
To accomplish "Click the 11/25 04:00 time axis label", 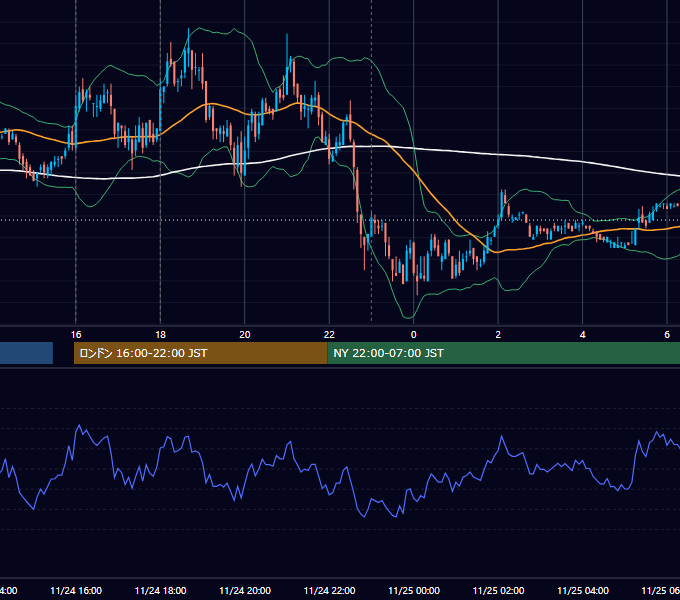I will point(583,590).
